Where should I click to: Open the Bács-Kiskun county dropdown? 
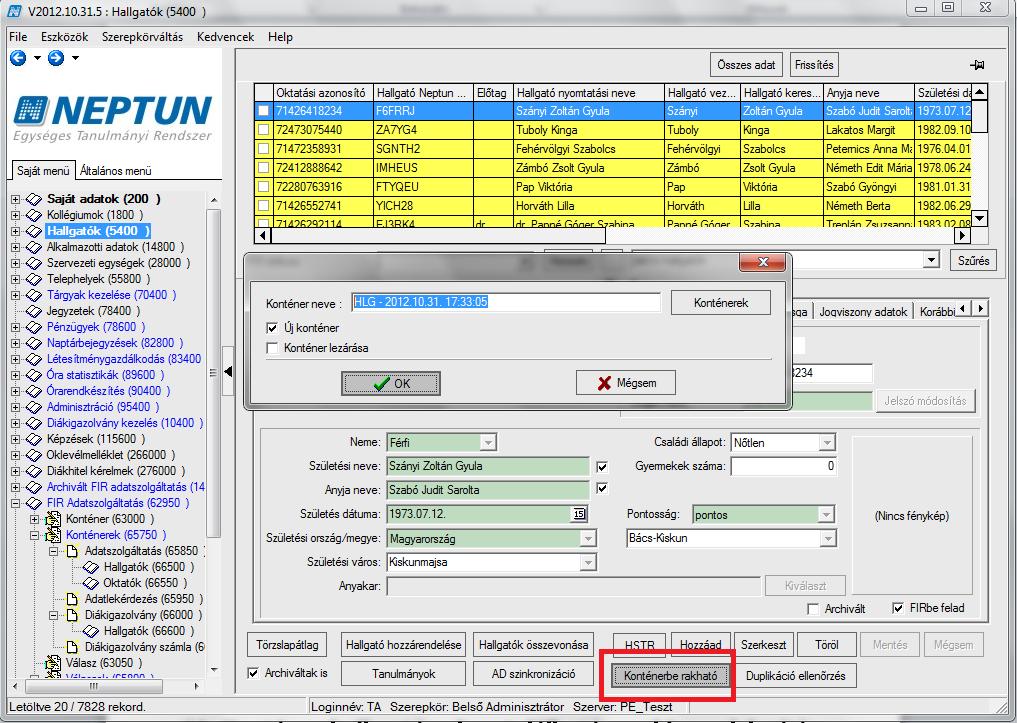(x=828, y=538)
